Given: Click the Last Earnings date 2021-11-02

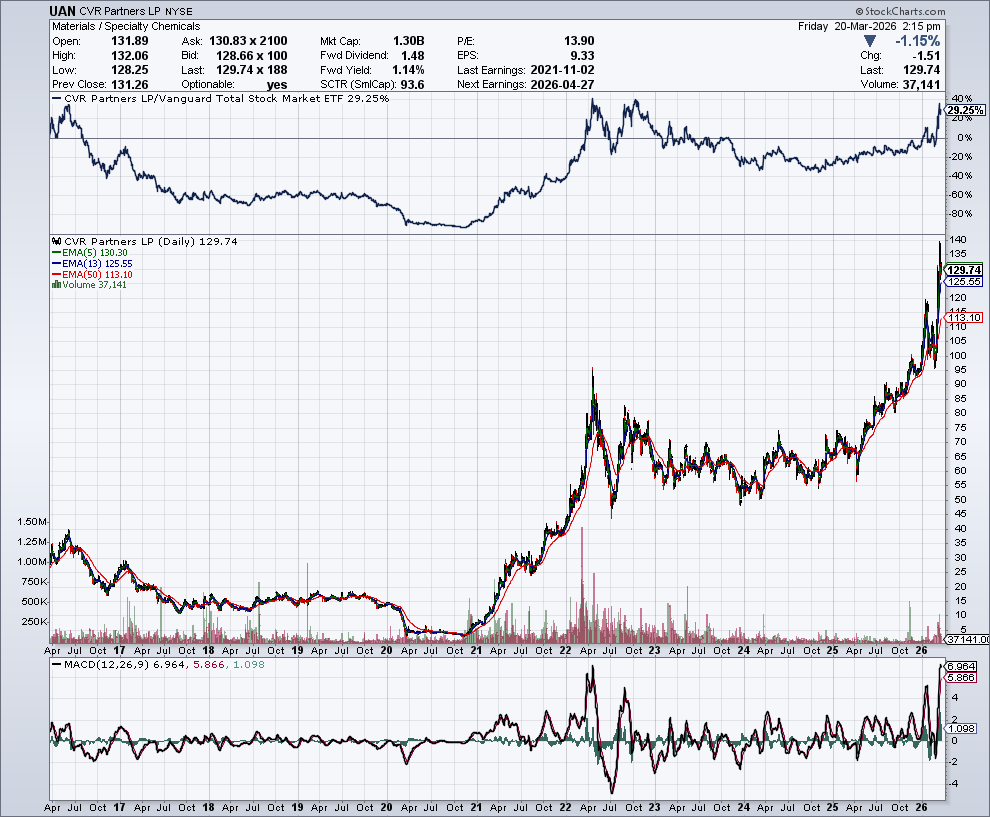Looking at the screenshot, I should point(562,70).
